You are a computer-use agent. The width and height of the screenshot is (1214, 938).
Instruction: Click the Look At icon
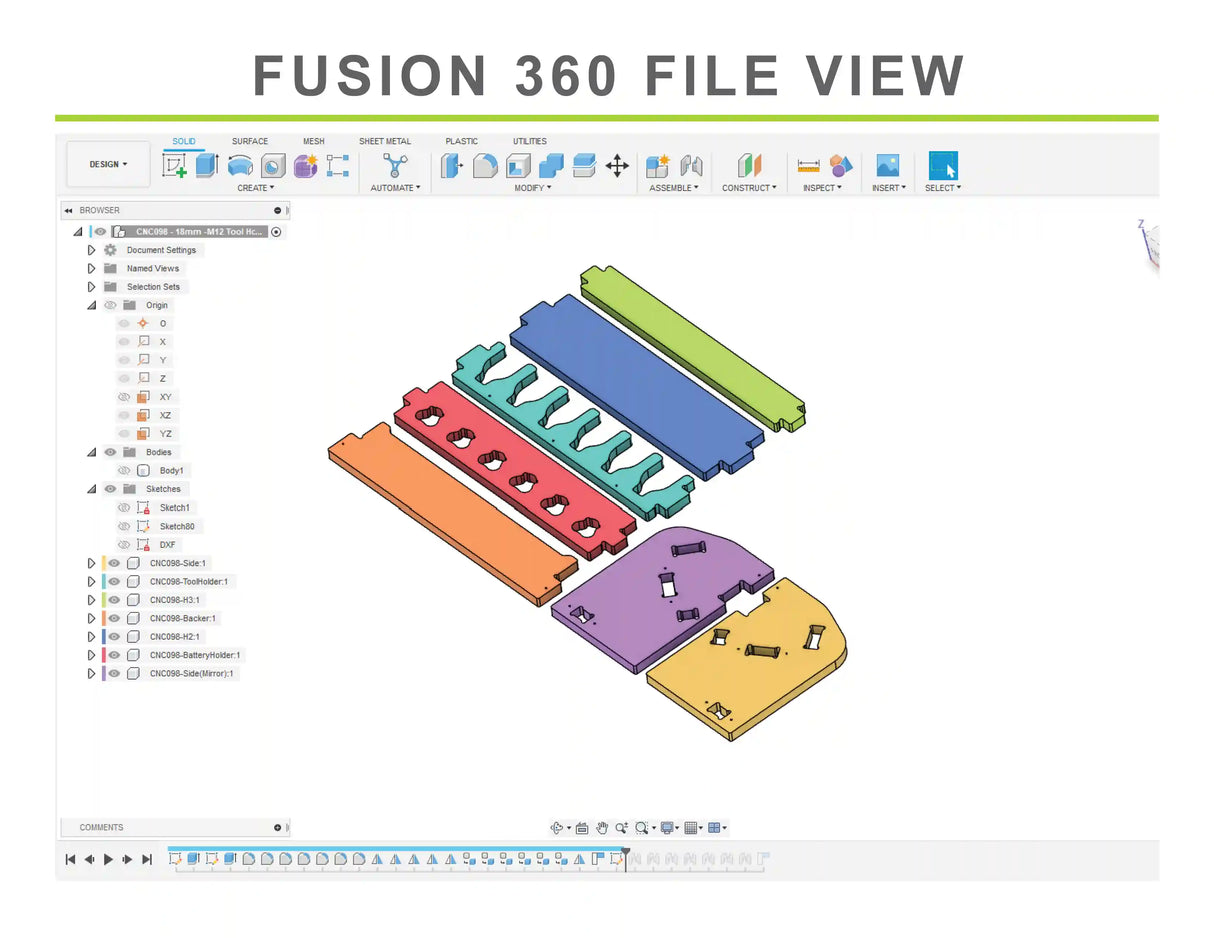582,828
